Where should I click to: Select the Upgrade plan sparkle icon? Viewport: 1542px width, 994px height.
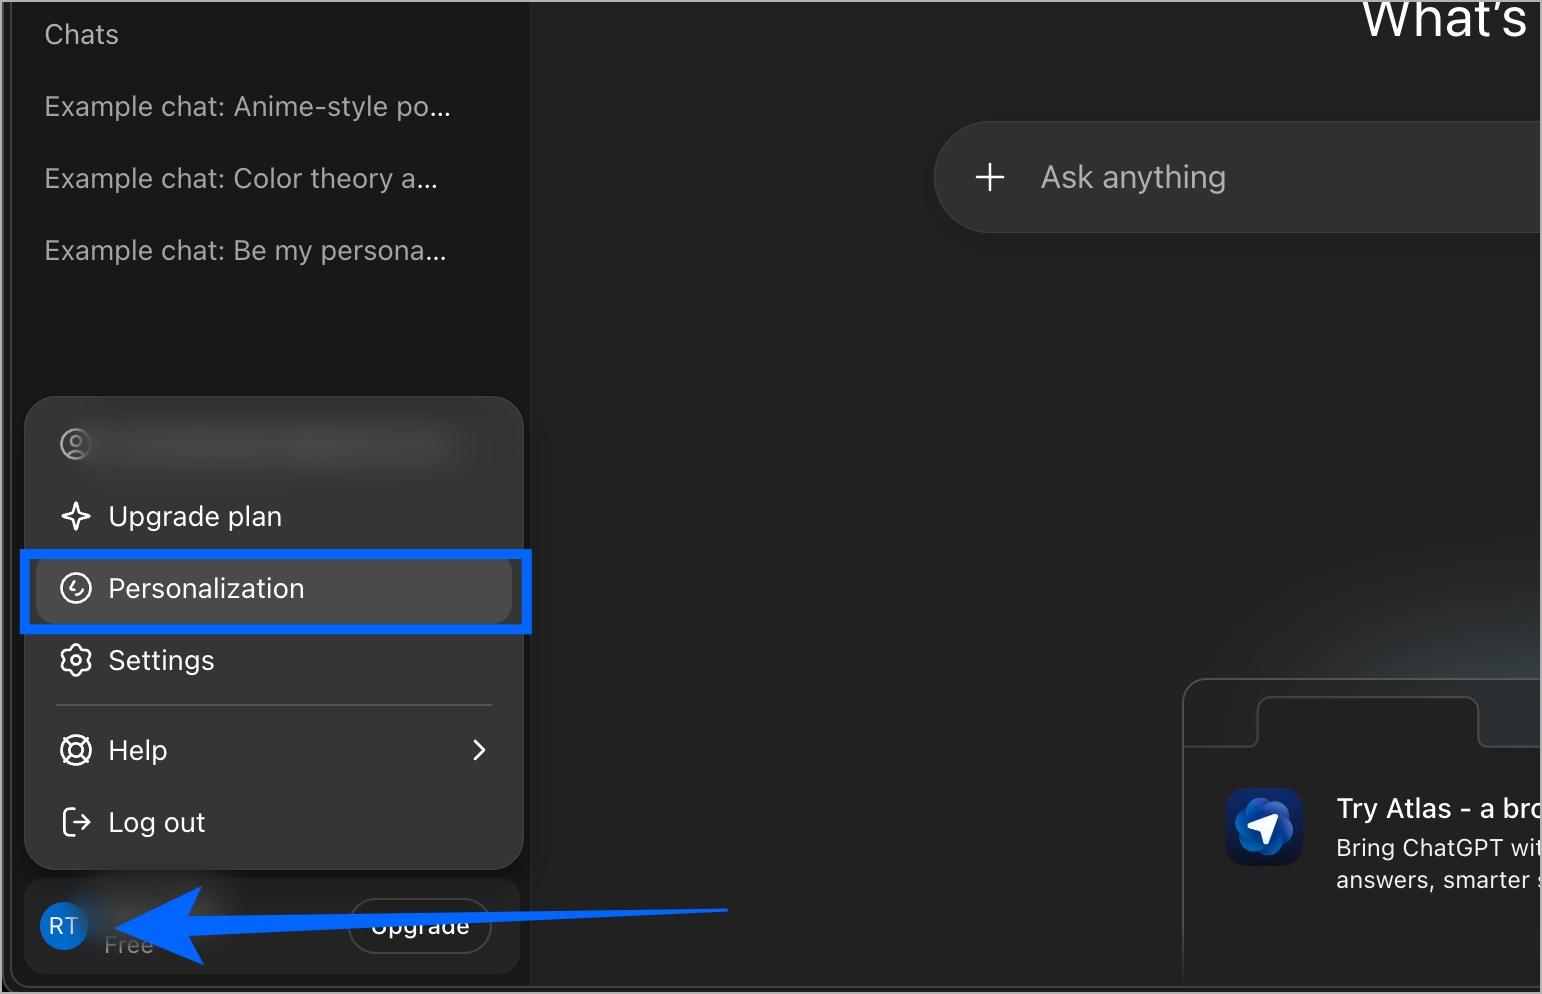tap(75, 517)
